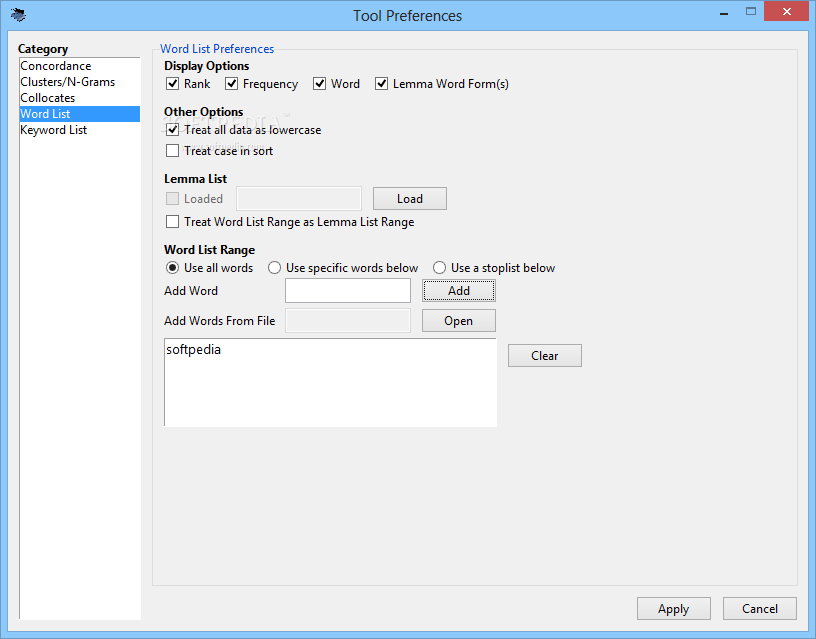Cancel the preferences dialog
The width and height of the screenshot is (816, 639).
(x=760, y=609)
